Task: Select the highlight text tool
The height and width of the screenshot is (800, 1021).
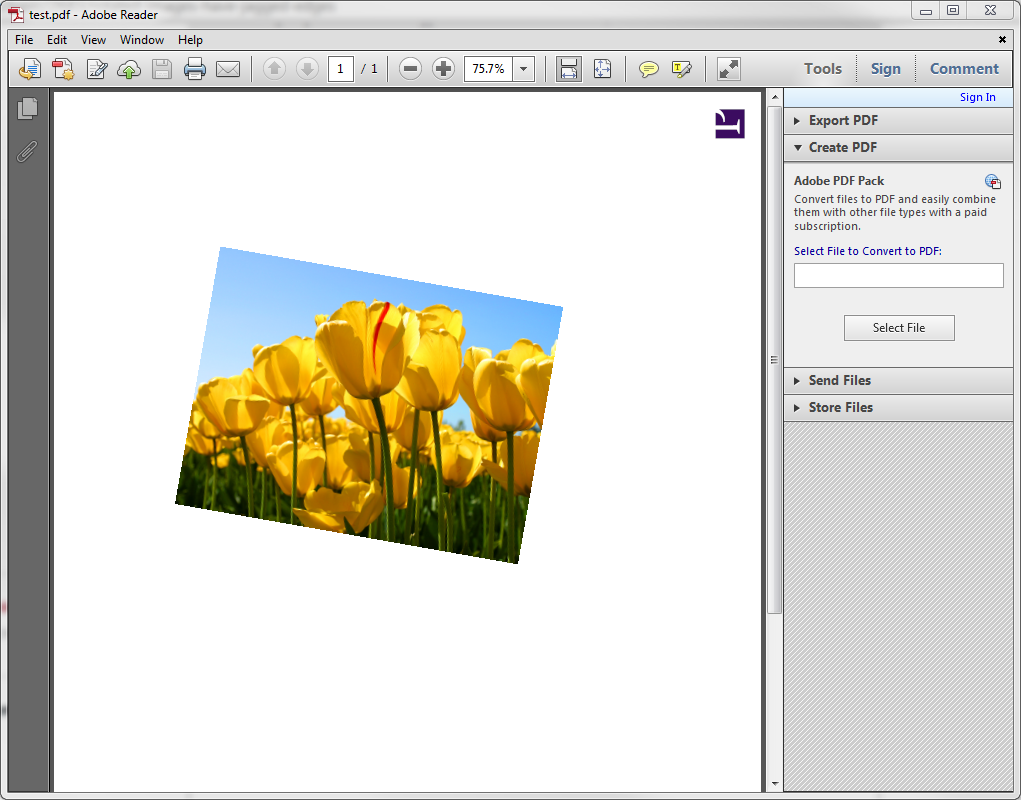Action: point(682,69)
